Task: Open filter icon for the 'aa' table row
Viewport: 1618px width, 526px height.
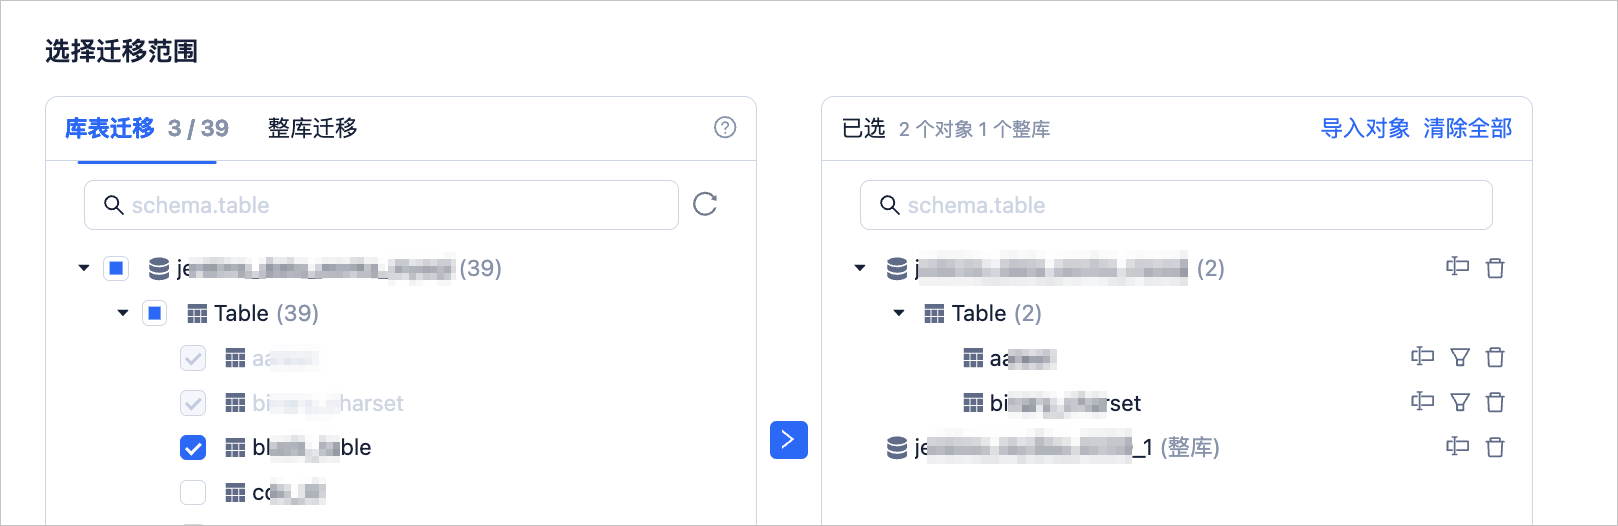Action: [1460, 357]
